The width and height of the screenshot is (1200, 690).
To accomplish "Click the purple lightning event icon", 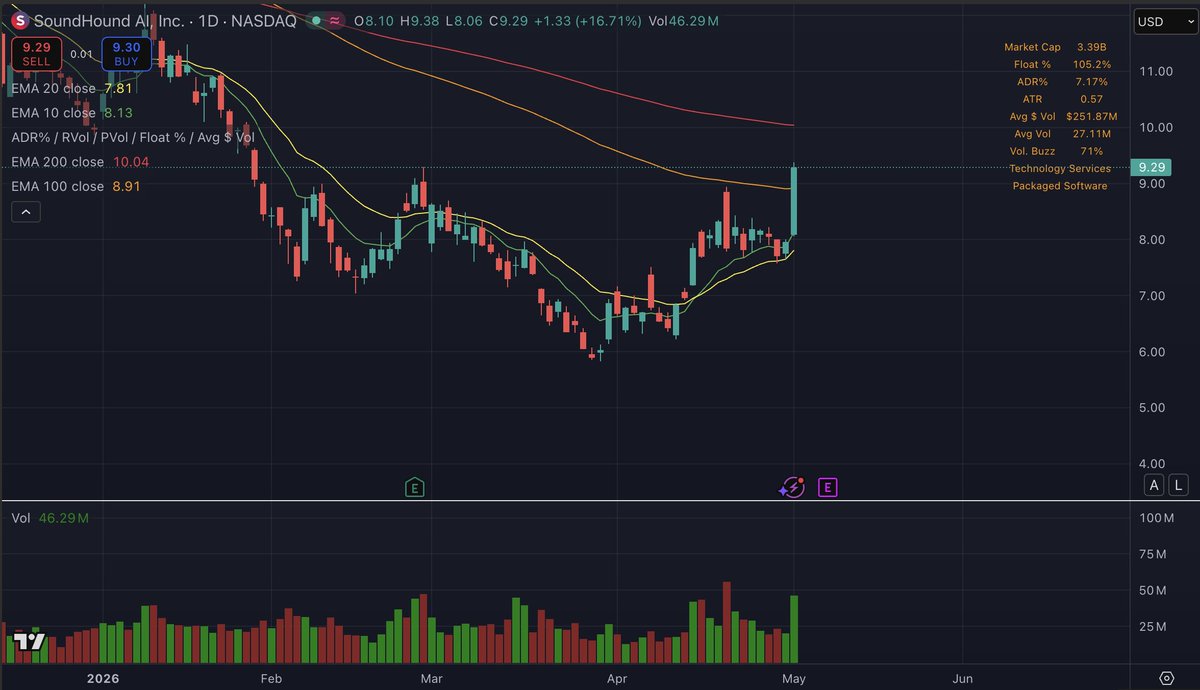I will tap(792, 488).
